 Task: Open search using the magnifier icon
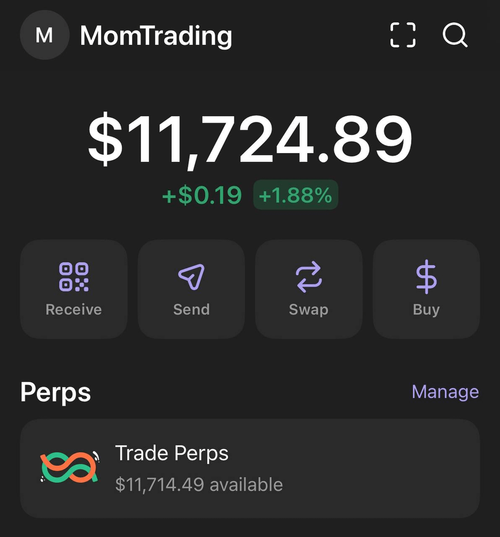coord(455,35)
